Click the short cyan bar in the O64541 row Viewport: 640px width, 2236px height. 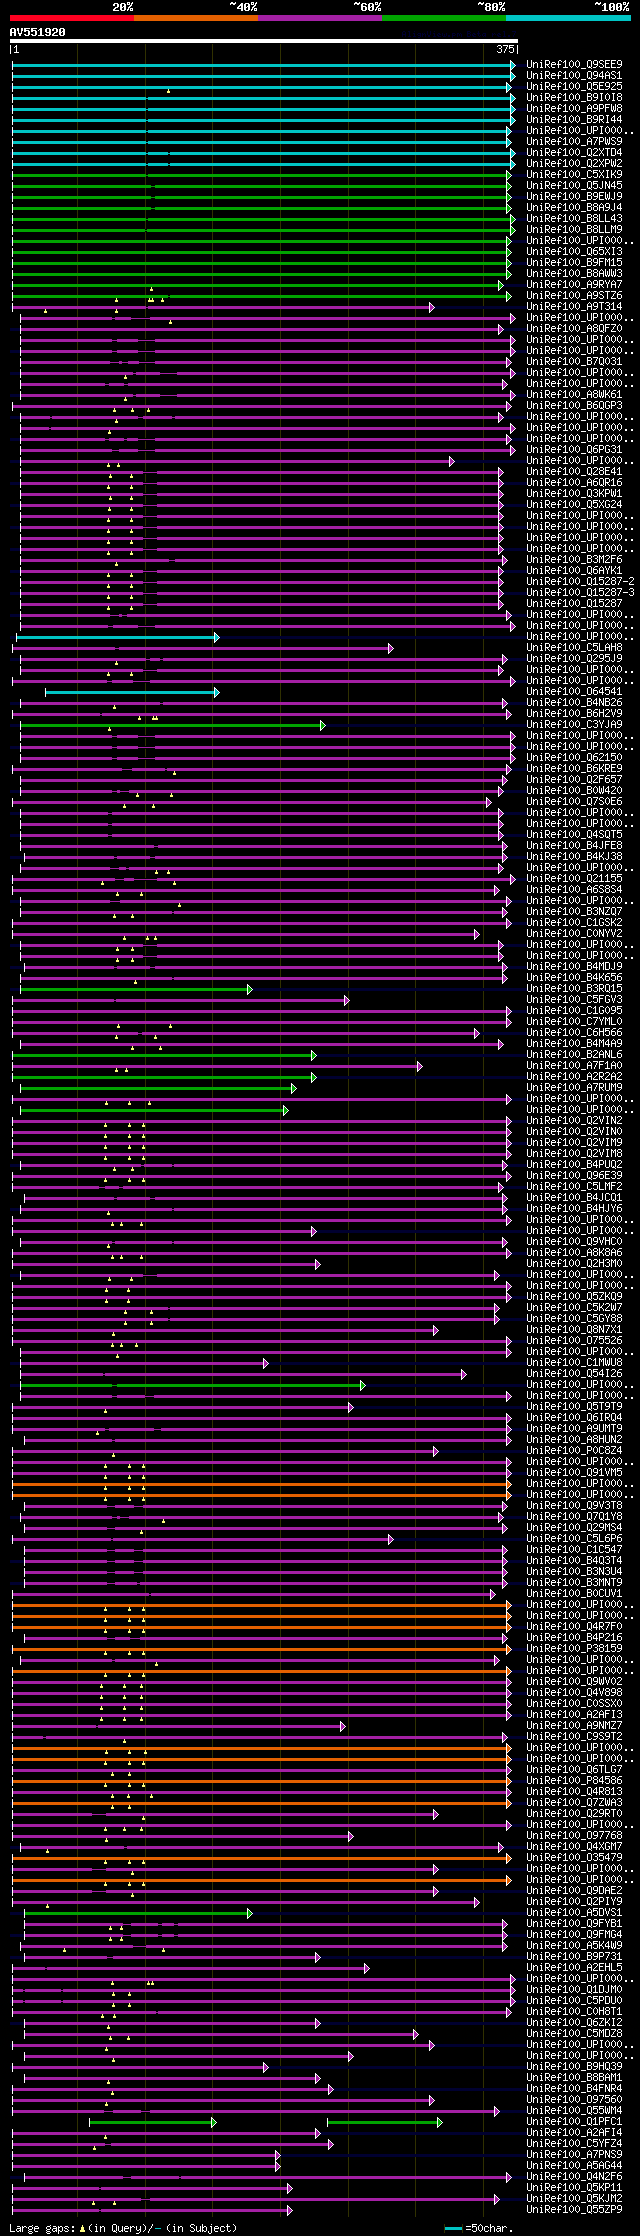pyautogui.click(x=132, y=692)
